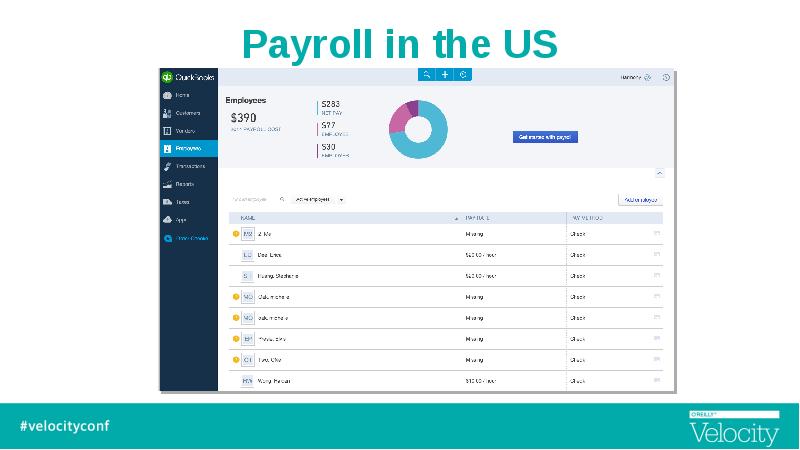This screenshot has height=450, width=800.
Task: Open the Active Employees filter dropdown
Action: (x=320, y=199)
